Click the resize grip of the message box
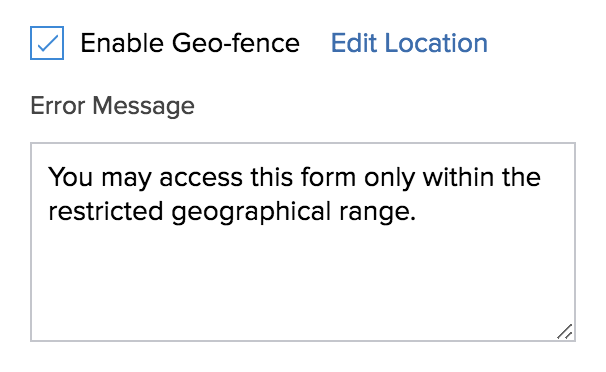606x372 pixels. point(565,331)
